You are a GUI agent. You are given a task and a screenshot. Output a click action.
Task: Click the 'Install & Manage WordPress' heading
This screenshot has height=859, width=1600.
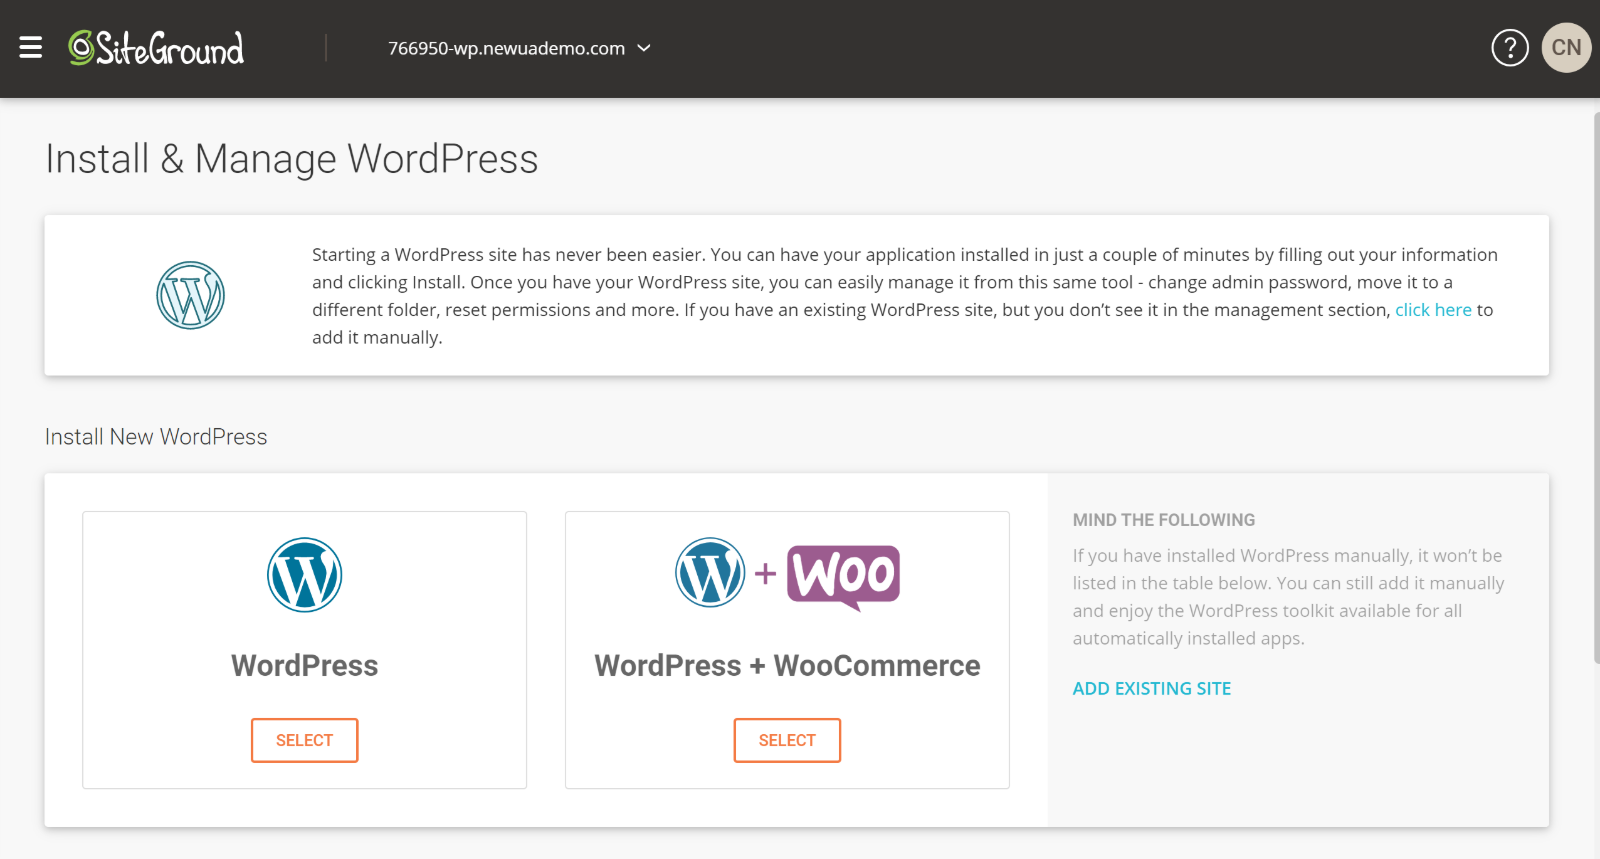(292, 159)
